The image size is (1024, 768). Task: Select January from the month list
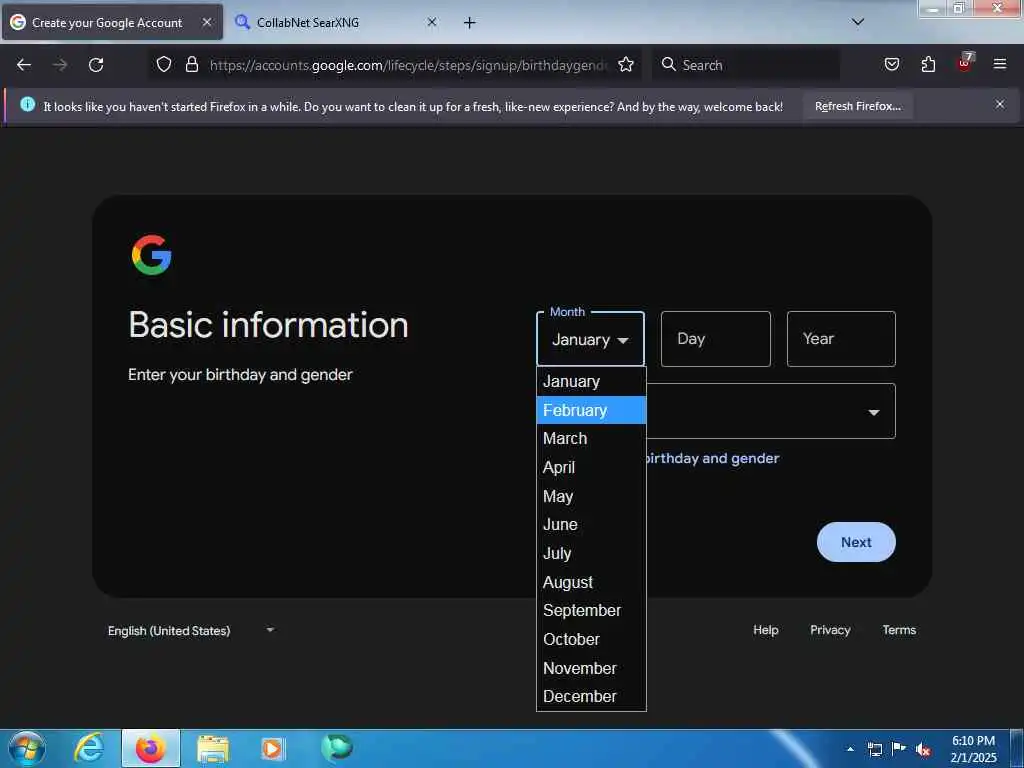click(591, 381)
